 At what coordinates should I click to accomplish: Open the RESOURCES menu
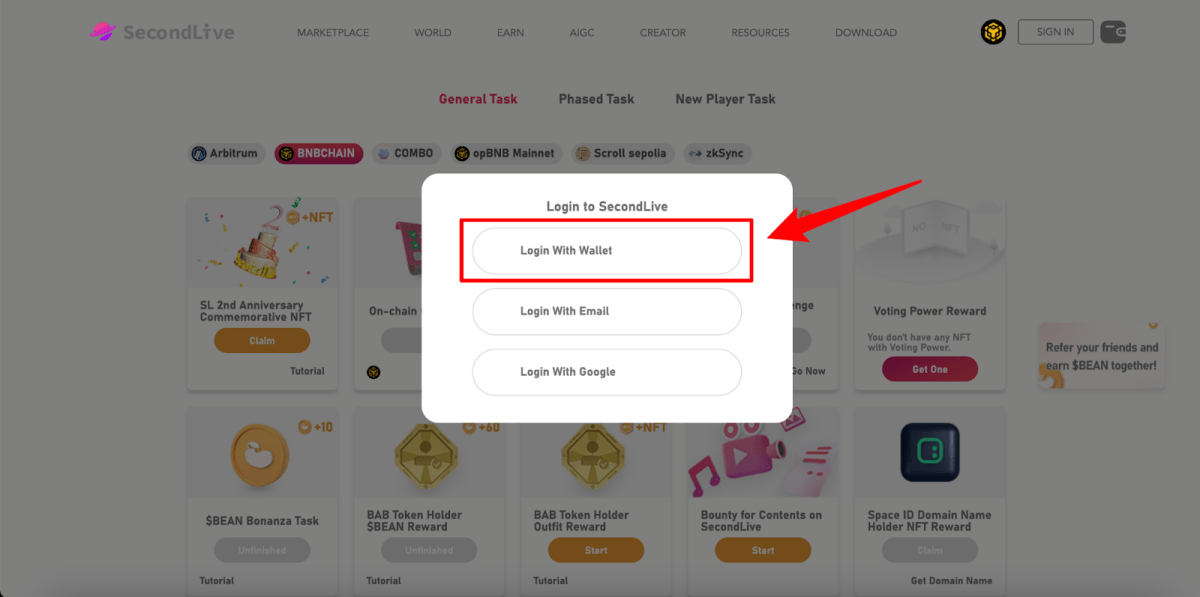coord(760,33)
